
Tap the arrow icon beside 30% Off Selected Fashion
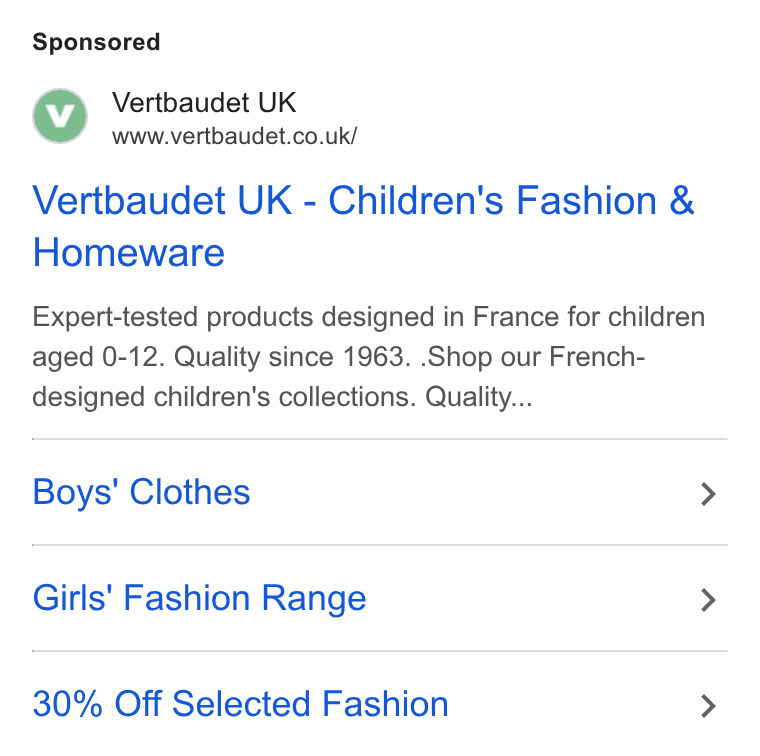(x=708, y=706)
